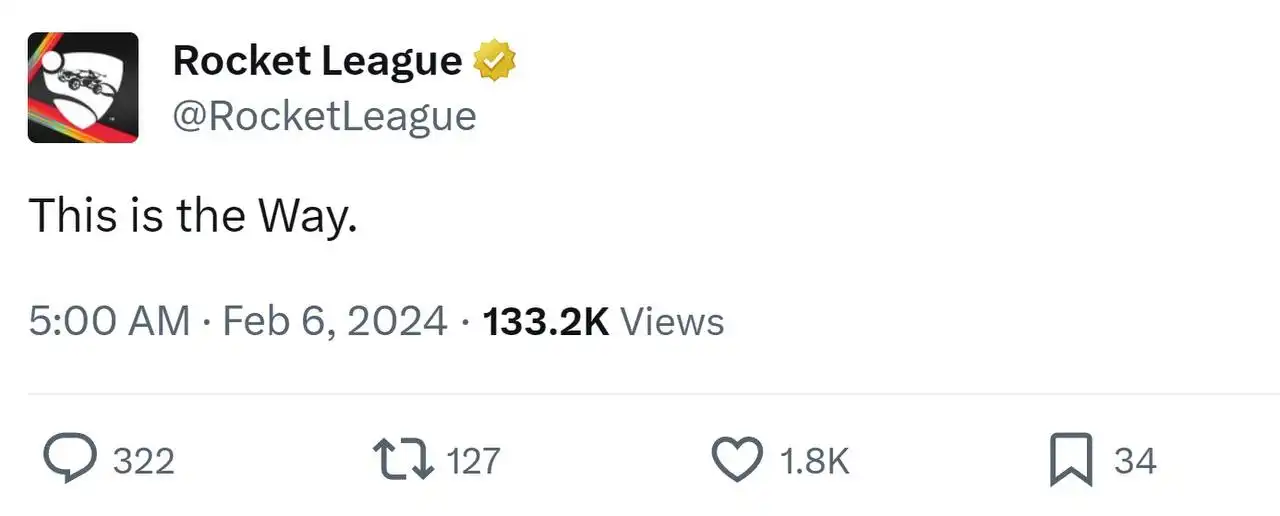Click the 34 bookmarks count
The image size is (1280, 516).
[x=1135, y=461]
